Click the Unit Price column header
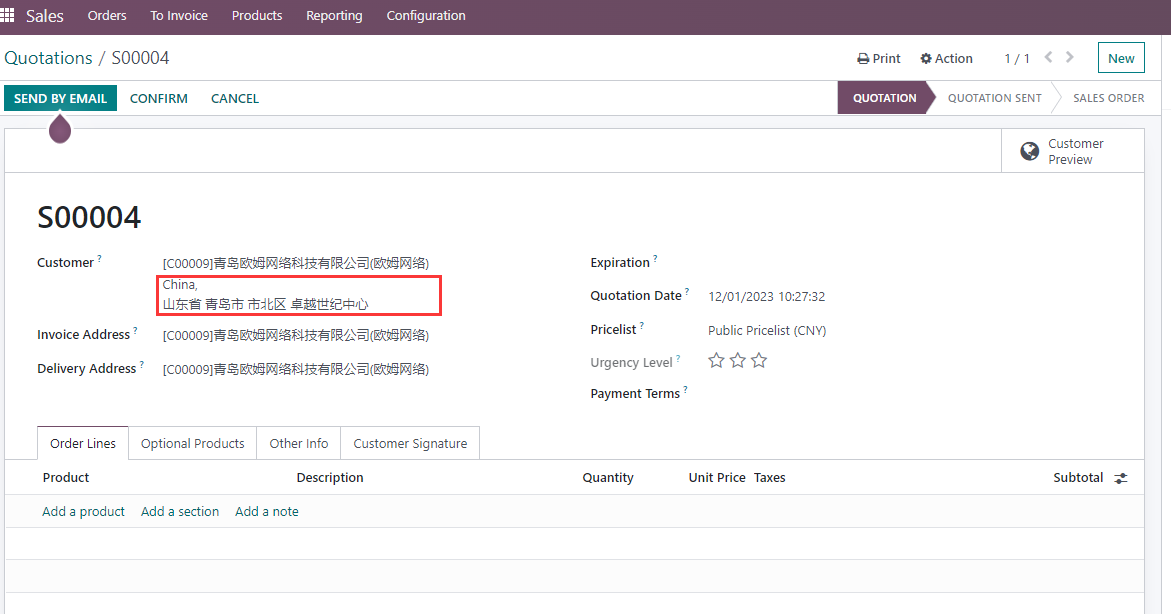1171x614 pixels. pyautogui.click(x=717, y=478)
